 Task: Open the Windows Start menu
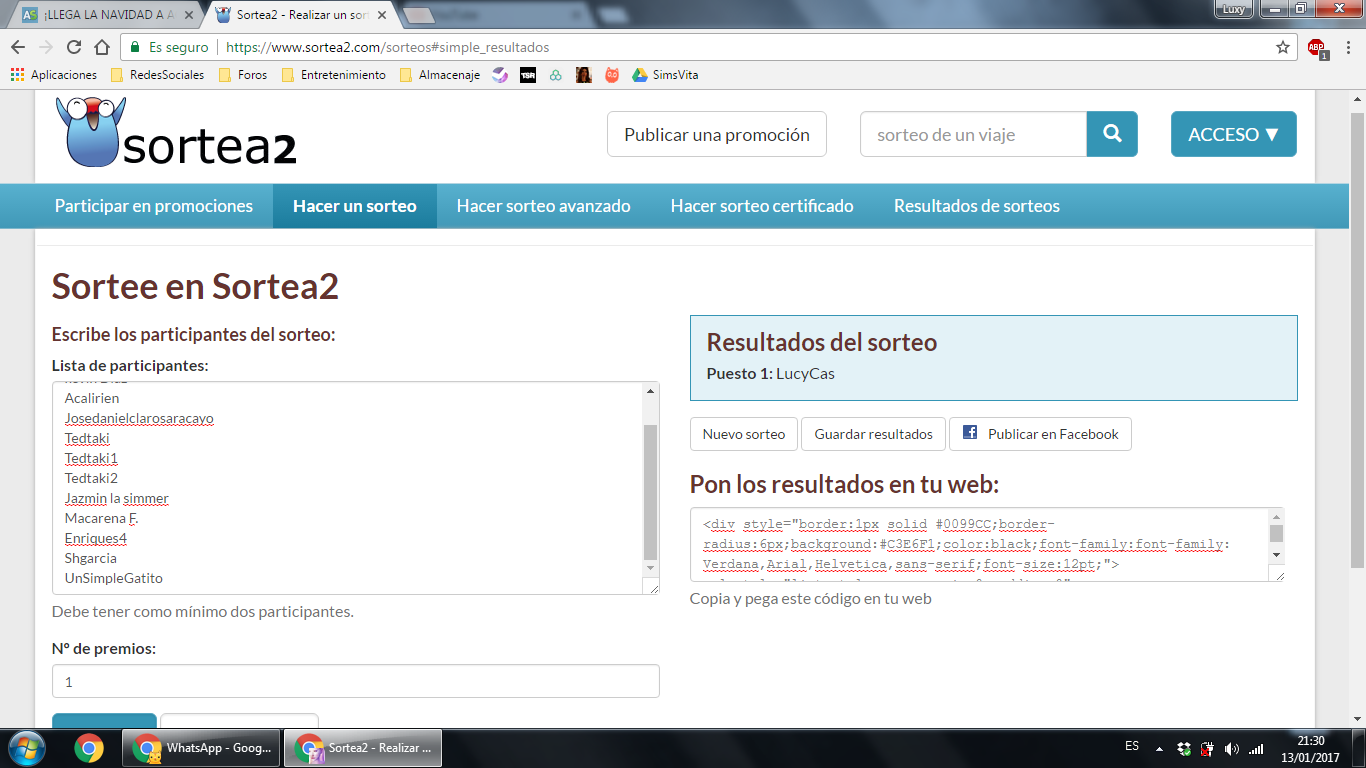point(26,748)
